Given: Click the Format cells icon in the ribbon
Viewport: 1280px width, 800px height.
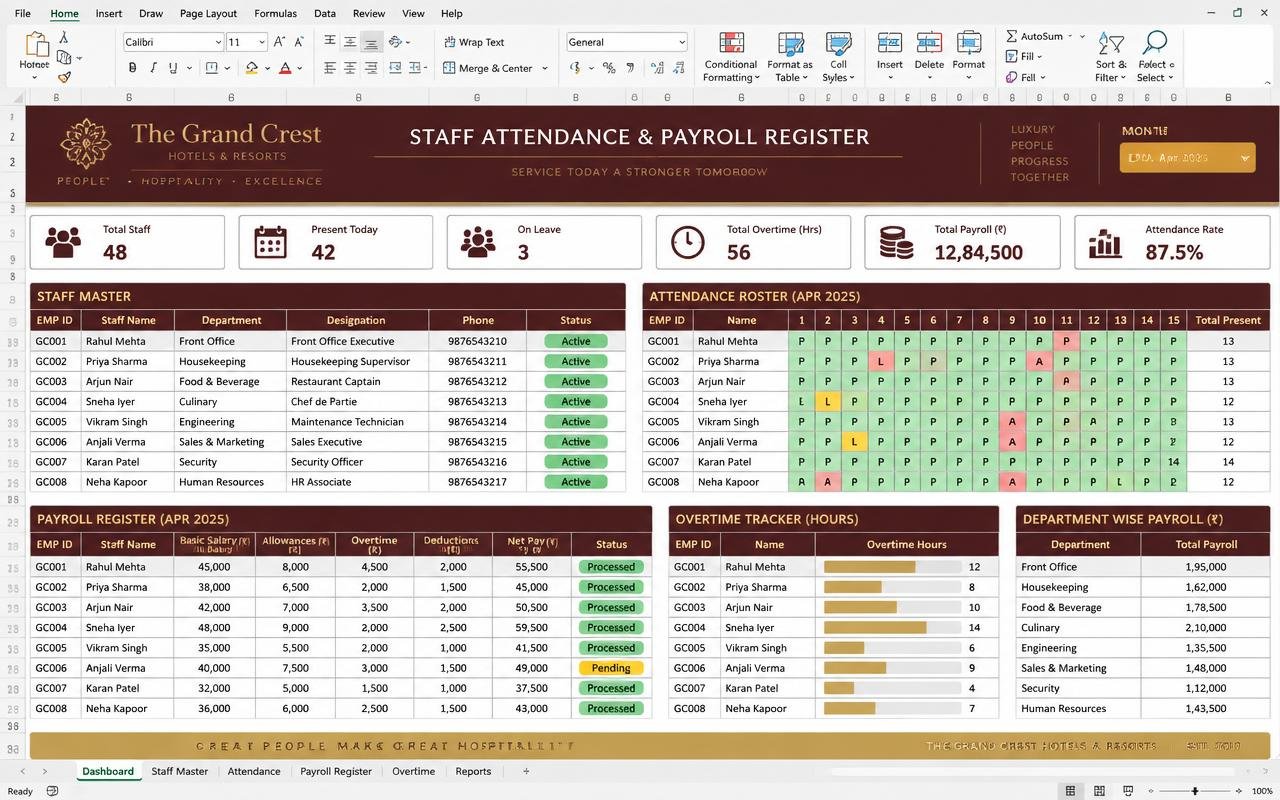Looking at the screenshot, I should [969, 43].
